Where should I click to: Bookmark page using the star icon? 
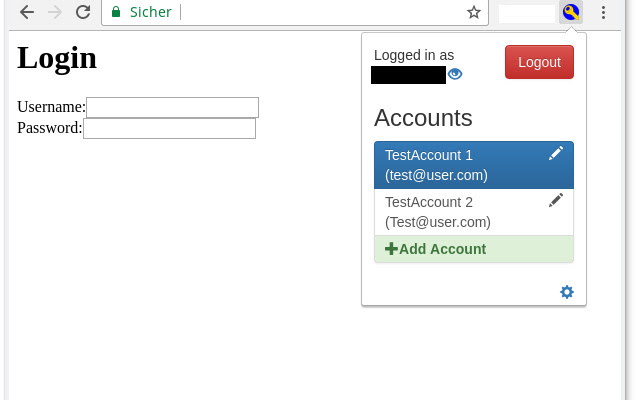(x=473, y=12)
